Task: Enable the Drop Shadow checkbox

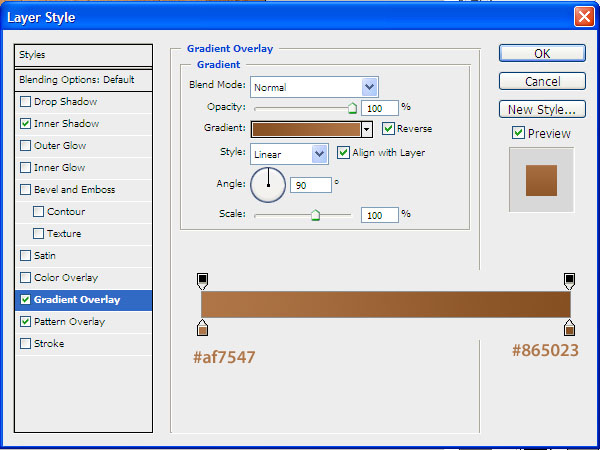Action: [25, 102]
